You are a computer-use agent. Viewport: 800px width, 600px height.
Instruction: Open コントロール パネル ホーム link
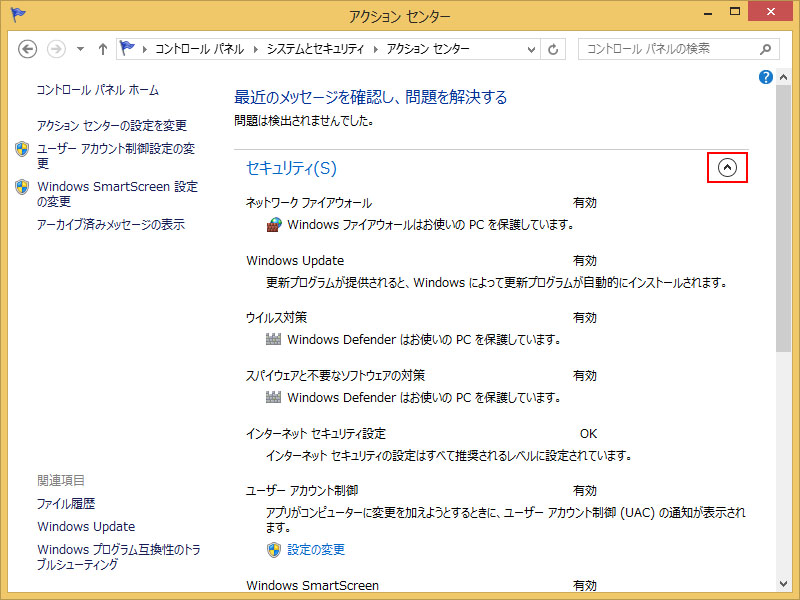click(97, 90)
